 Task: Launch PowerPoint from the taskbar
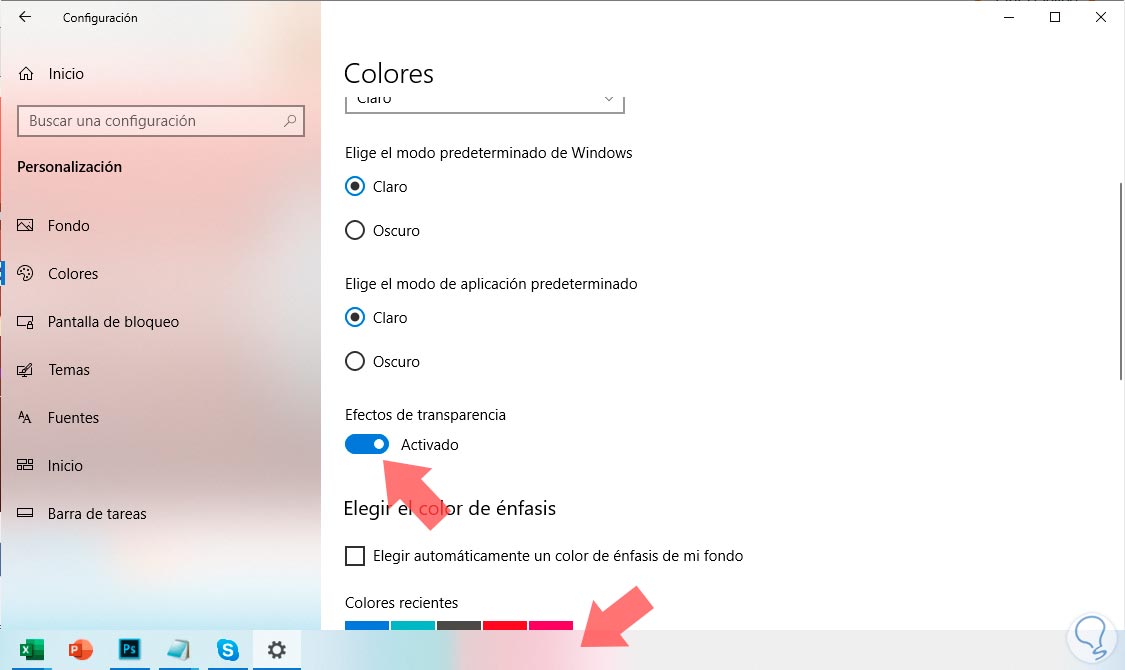(x=80, y=650)
